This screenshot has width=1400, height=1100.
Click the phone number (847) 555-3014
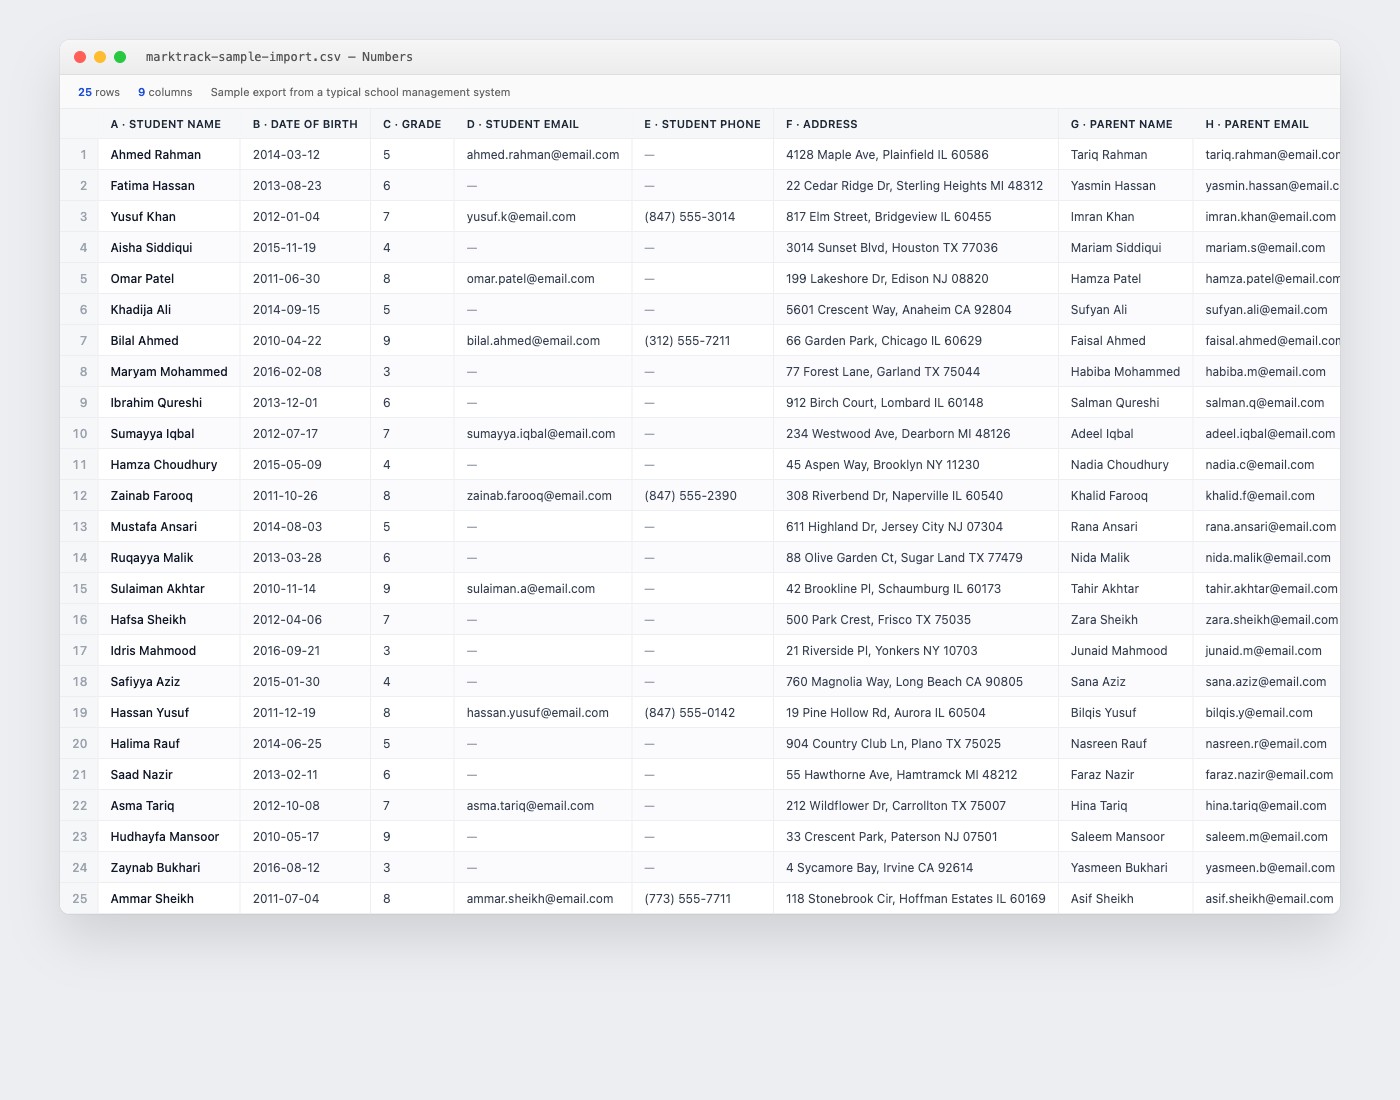(x=703, y=217)
